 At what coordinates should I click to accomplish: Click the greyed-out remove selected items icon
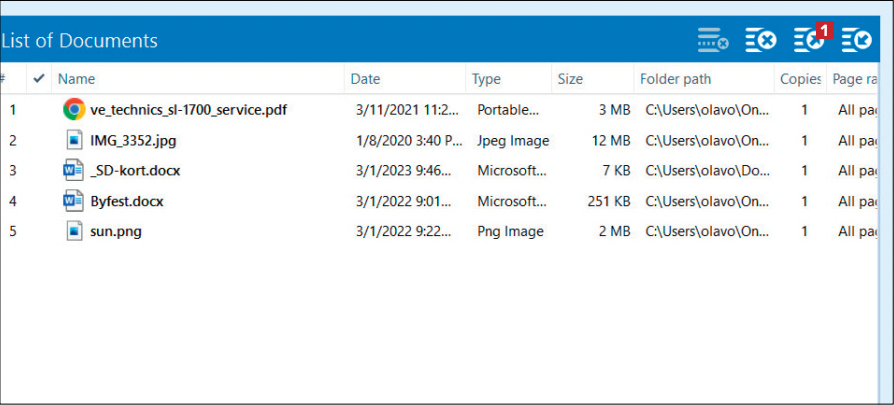click(x=712, y=40)
